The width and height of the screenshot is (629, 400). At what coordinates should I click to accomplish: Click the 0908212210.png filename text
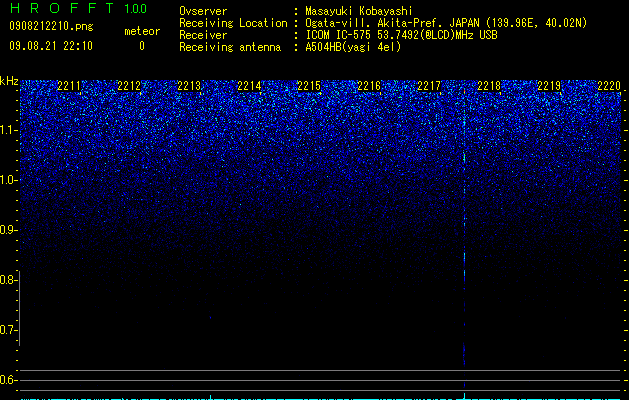pyautogui.click(x=51, y=26)
